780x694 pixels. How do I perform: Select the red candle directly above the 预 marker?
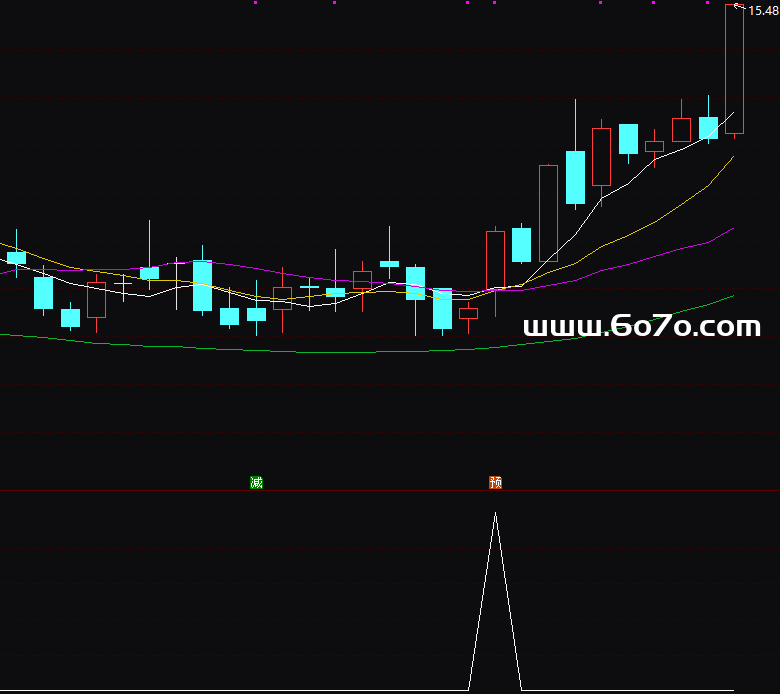tap(495, 259)
